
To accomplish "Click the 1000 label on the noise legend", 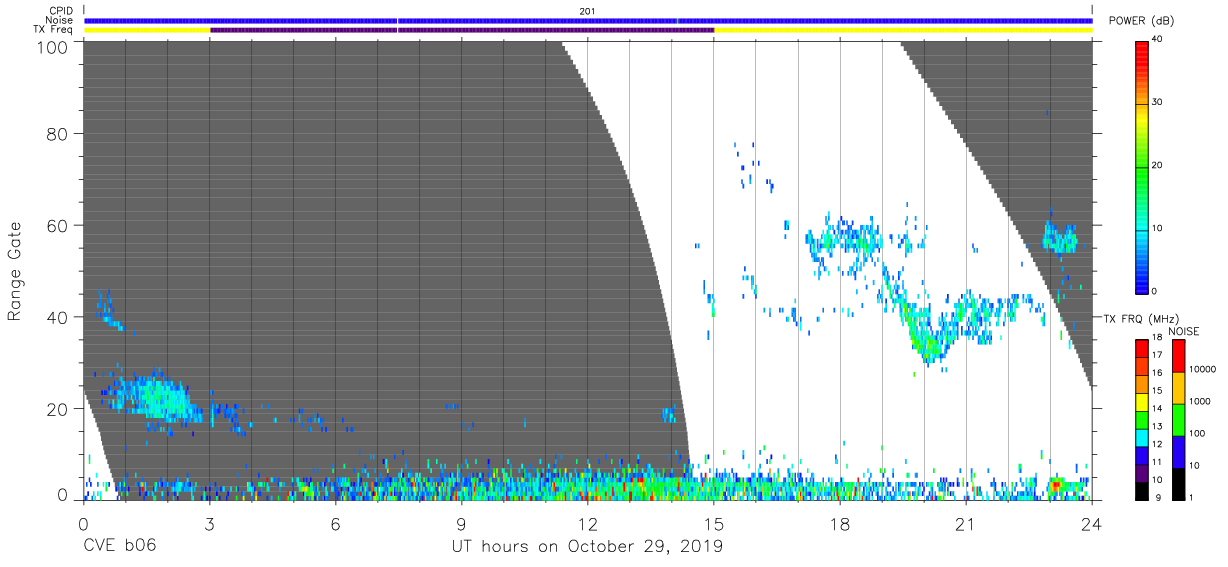I will [x=1199, y=401].
